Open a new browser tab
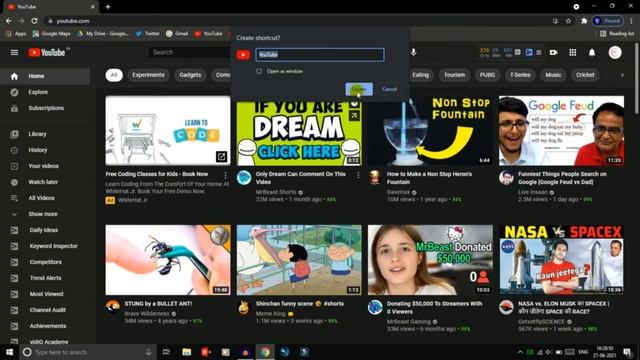This screenshot has width=640, height=360. click(108, 7)
